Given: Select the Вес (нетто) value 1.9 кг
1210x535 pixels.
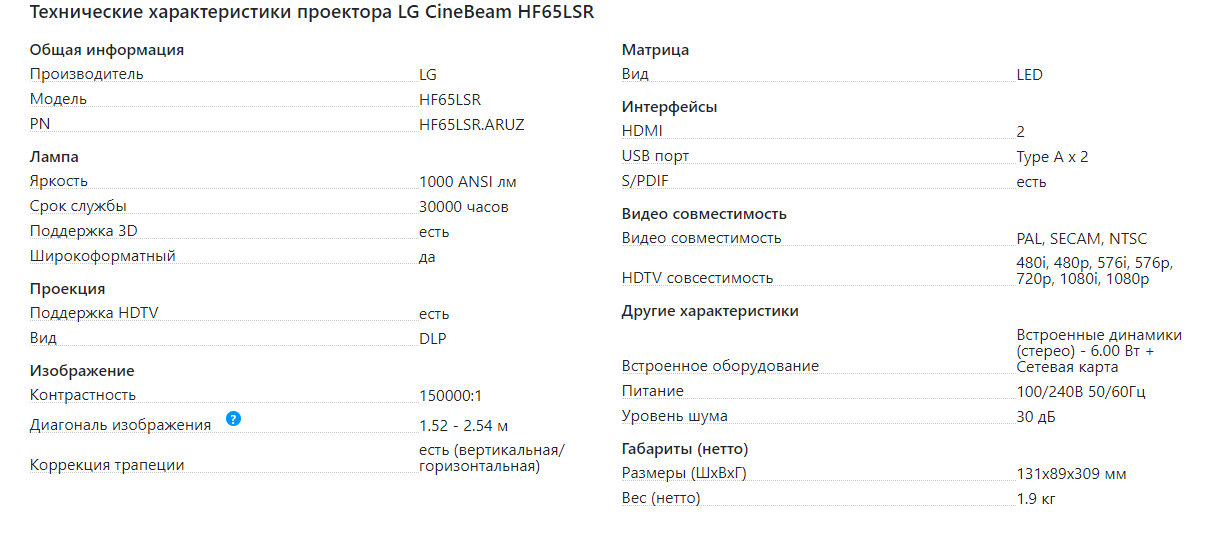Looking at the screenshot, I should pos(1036,498).
